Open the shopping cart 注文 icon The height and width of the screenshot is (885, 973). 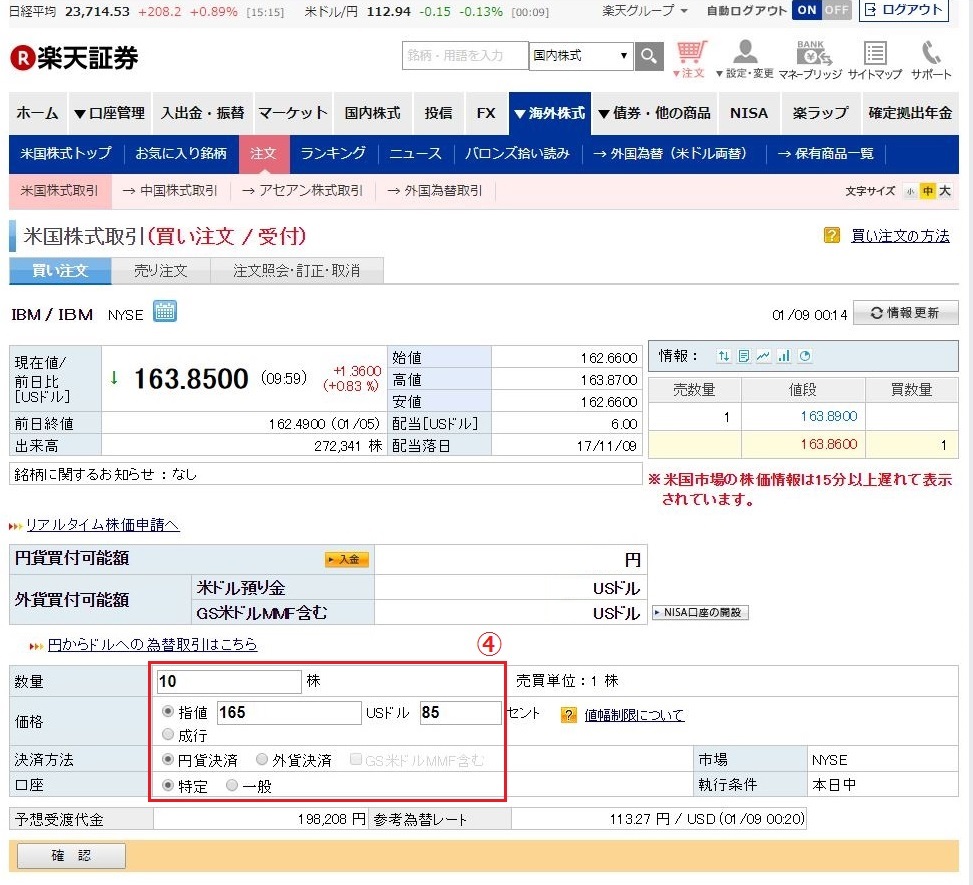689,59
